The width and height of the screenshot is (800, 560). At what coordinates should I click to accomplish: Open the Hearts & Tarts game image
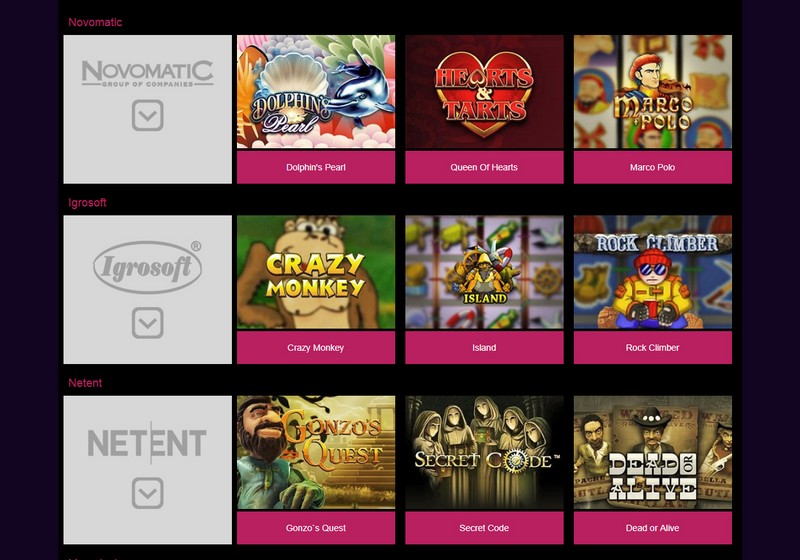484,92
